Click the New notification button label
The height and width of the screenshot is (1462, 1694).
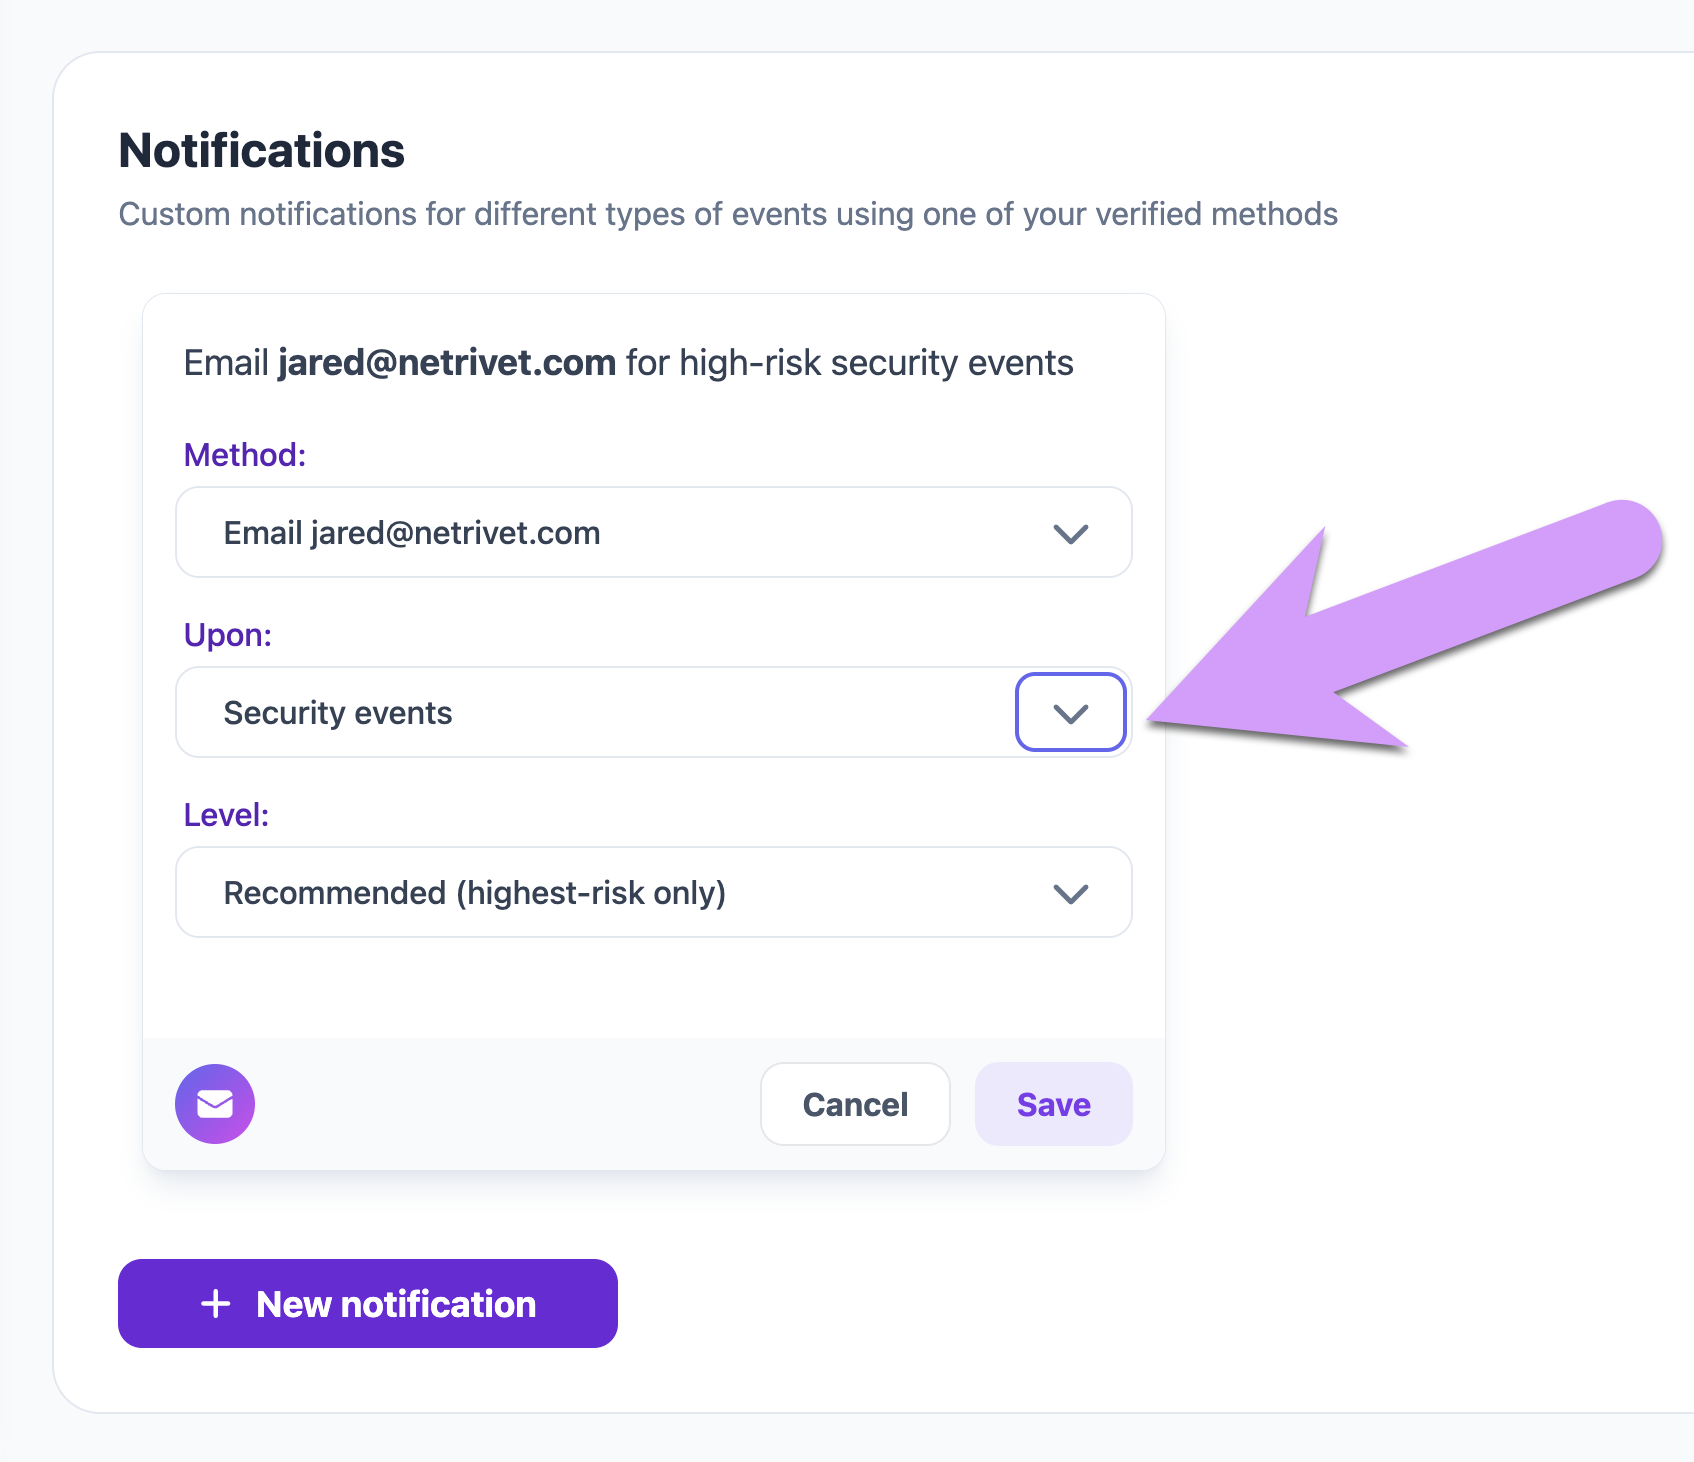pos(396,1304)
